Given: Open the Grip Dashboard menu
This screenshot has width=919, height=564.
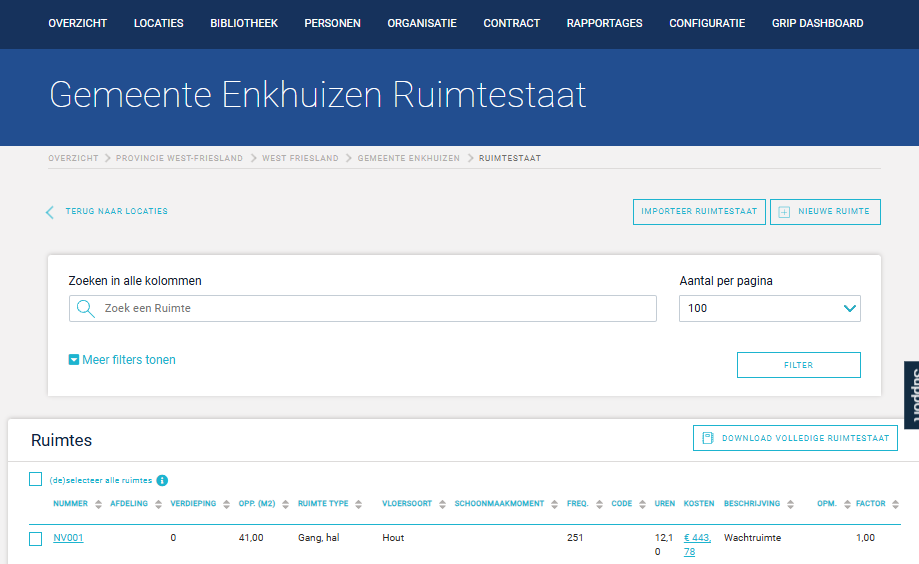Looking at the screenshot, I should pos(817,23).
